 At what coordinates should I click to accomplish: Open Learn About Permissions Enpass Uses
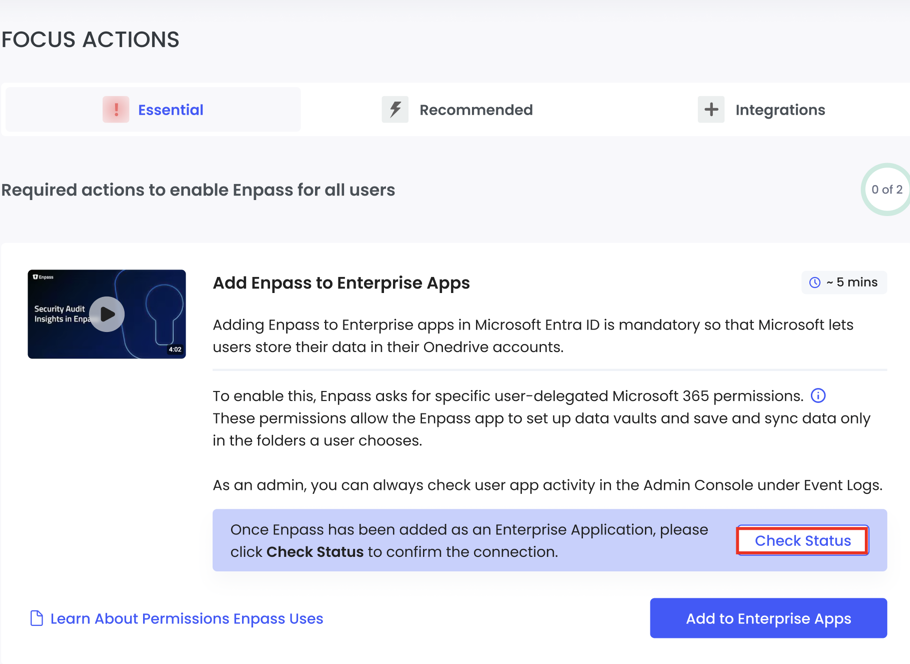pos(186,618)
